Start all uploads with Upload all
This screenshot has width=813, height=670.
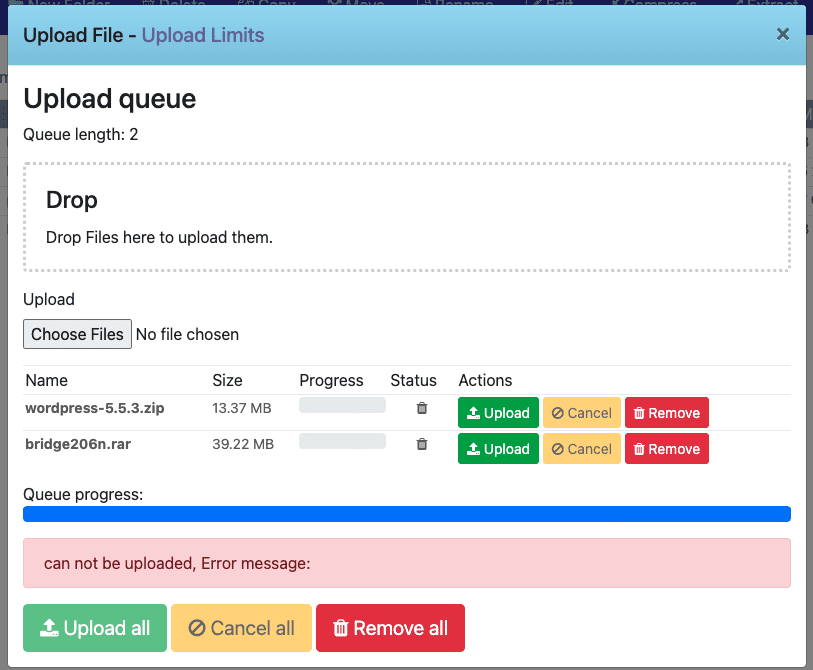tap(95, 628)
